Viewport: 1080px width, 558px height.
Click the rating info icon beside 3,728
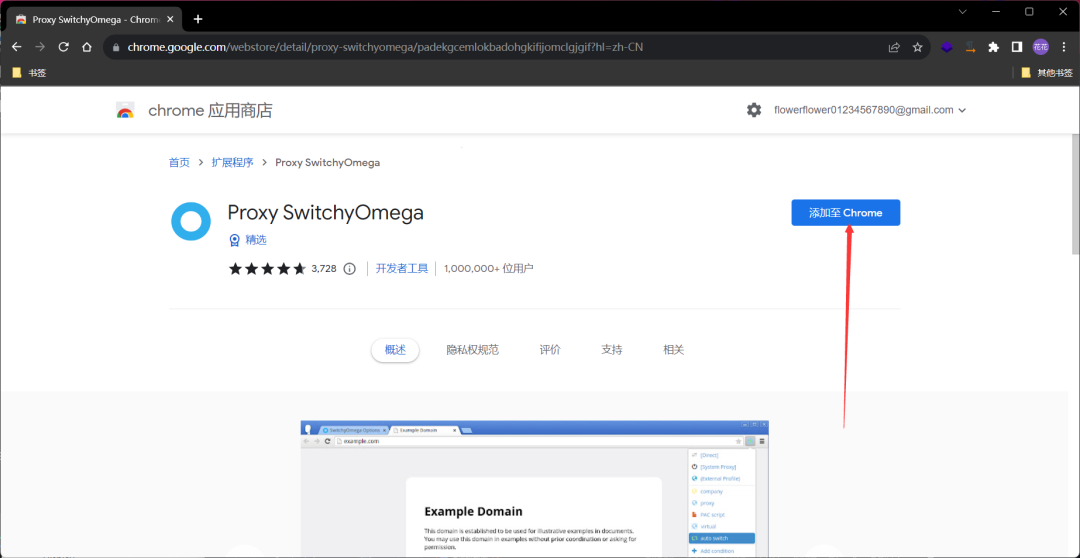tap(350, 268)
